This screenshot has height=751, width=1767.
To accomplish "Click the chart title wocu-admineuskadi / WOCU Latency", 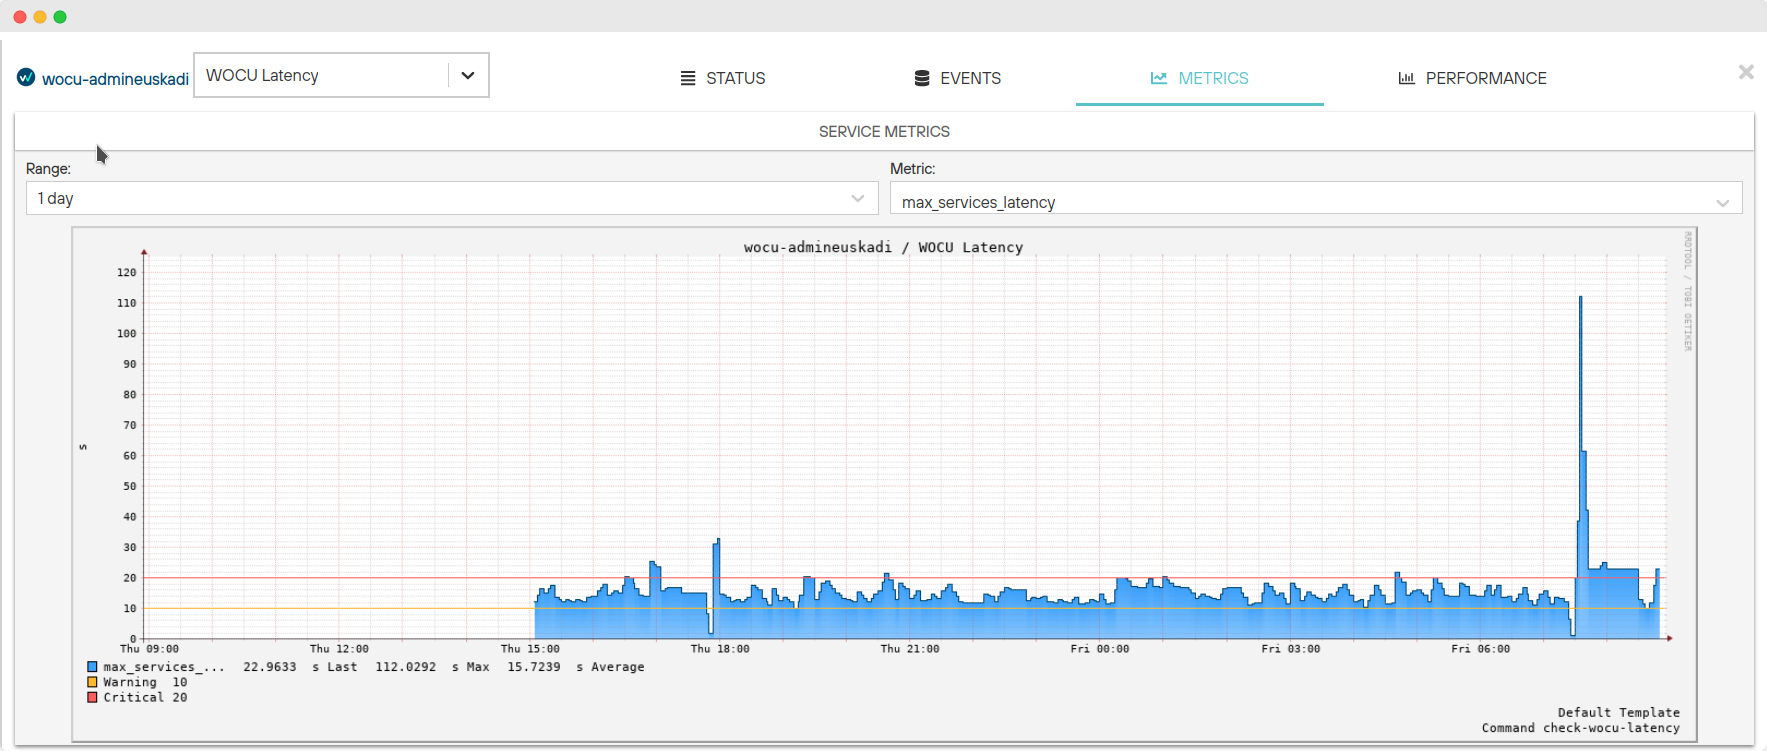I will [x=883, y=247].
